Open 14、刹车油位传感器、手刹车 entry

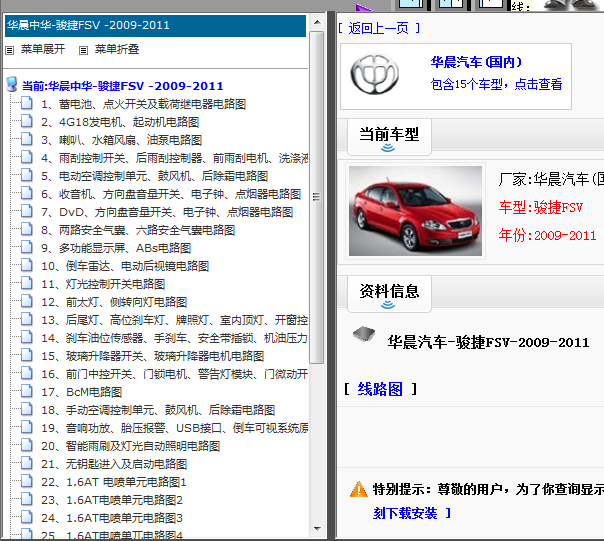tap(174, 338)
